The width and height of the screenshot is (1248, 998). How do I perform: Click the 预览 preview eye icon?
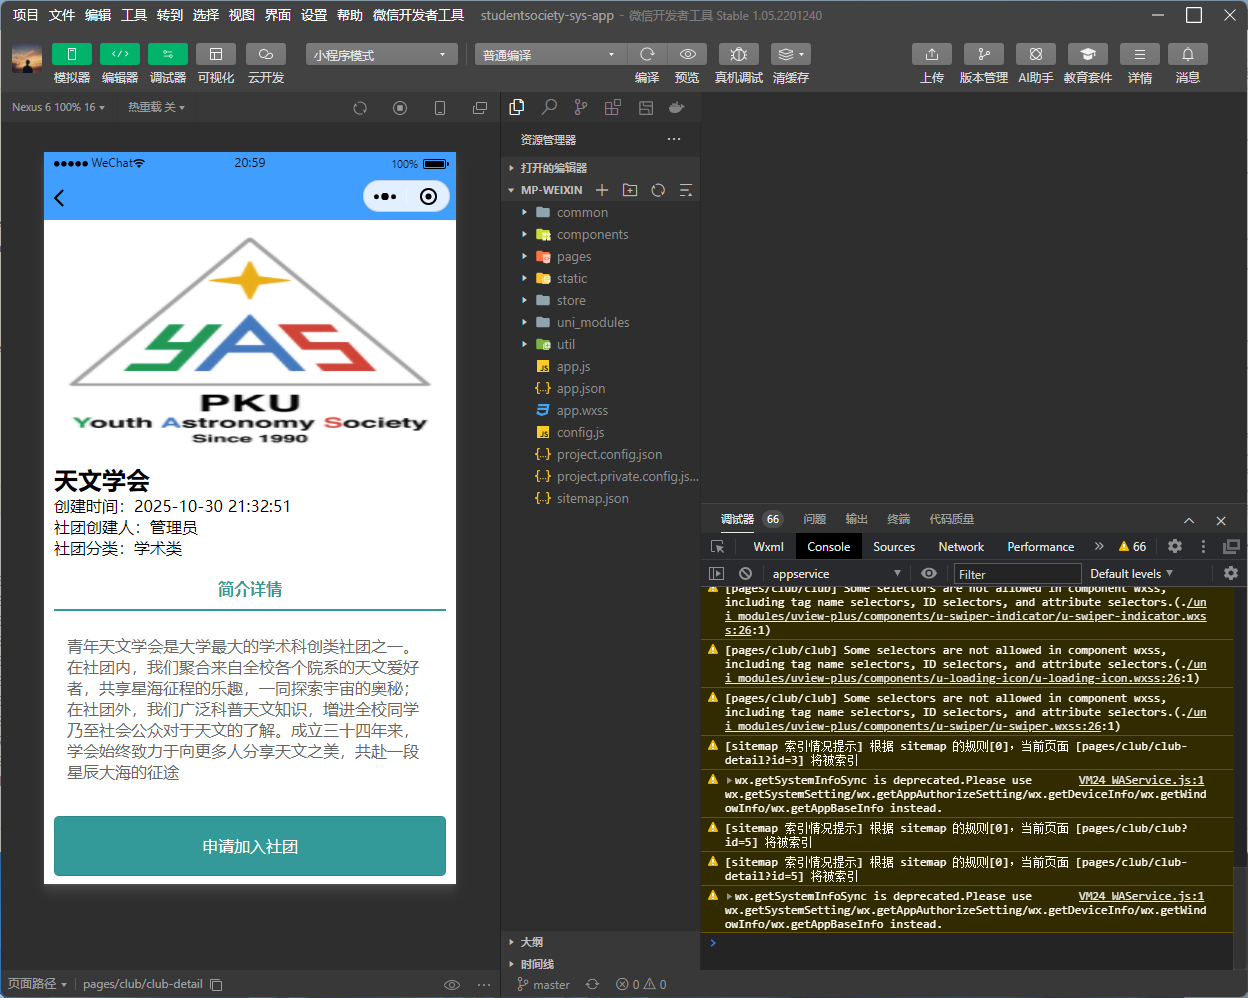(687, 54)
